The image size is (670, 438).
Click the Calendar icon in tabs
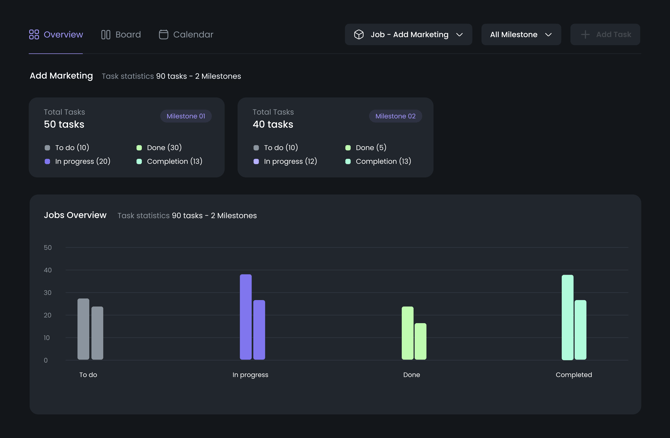pyautogui.click(x=164, y=35)
